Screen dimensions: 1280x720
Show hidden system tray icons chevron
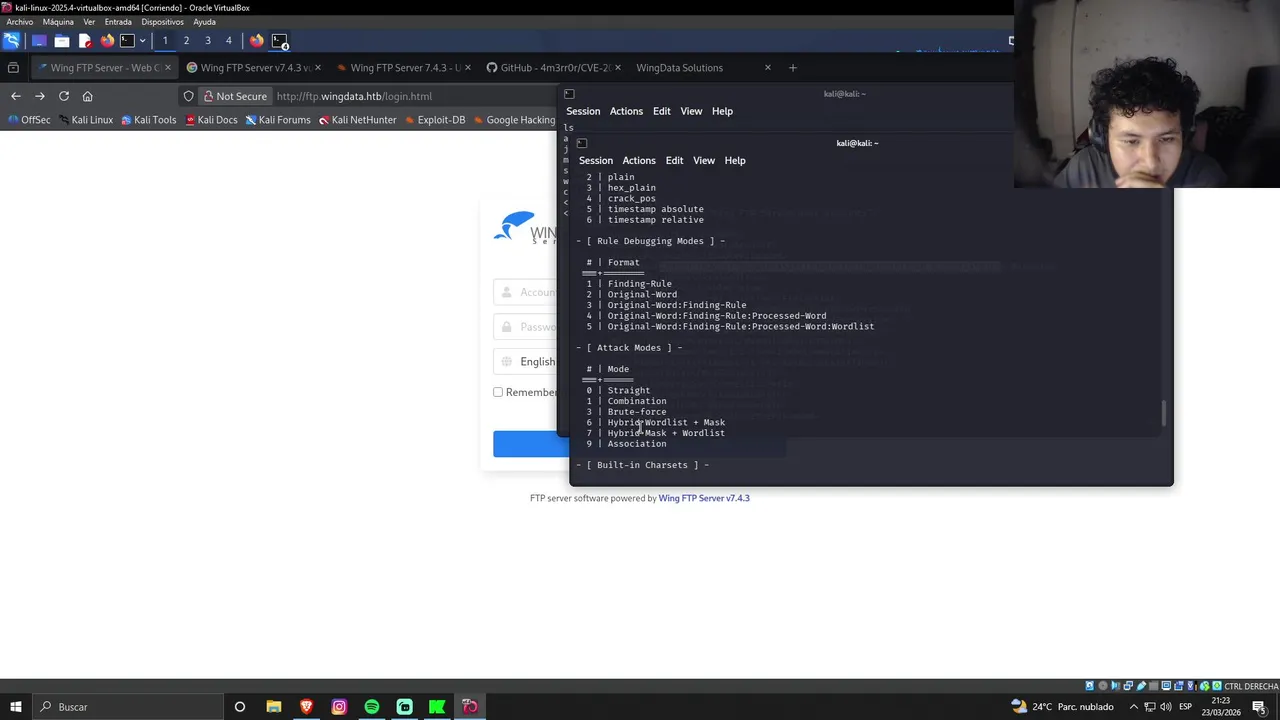[1132, 707]
